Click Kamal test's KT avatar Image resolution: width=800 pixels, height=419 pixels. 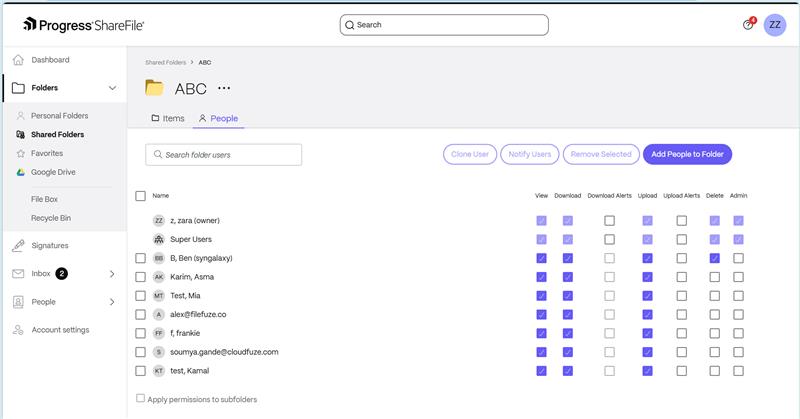(159, 371)
